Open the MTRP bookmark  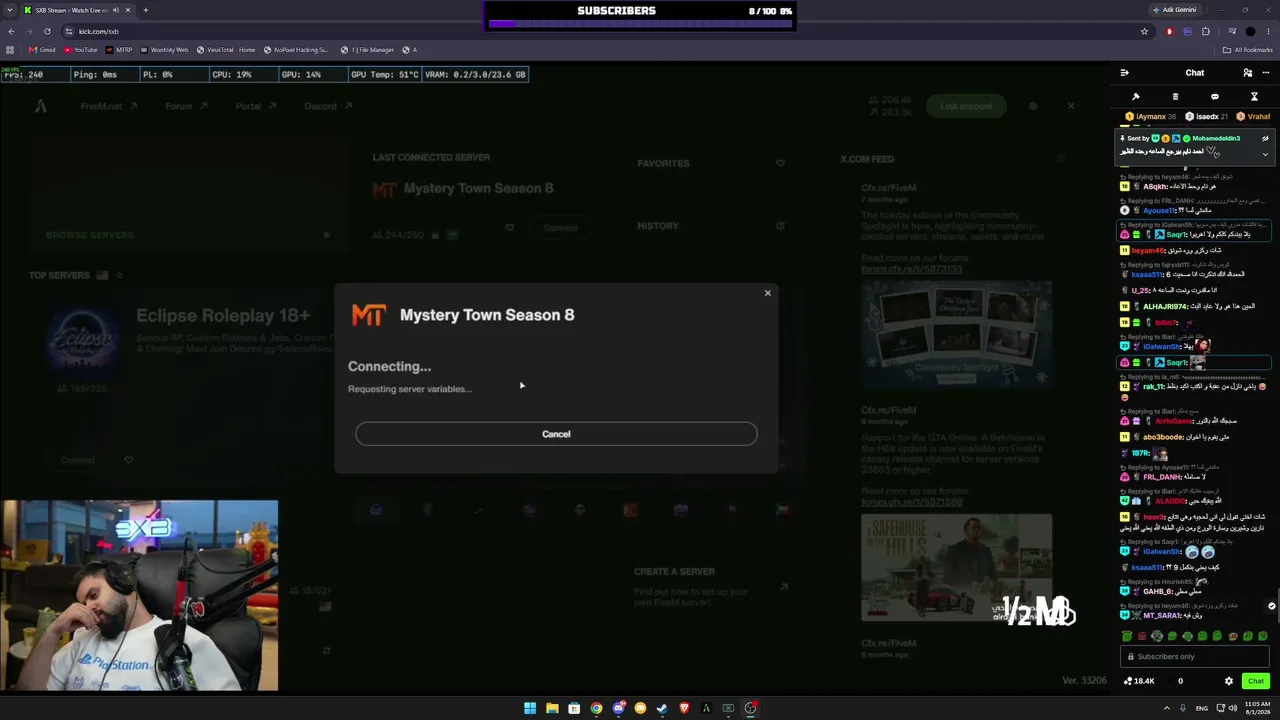pos(118,50)
